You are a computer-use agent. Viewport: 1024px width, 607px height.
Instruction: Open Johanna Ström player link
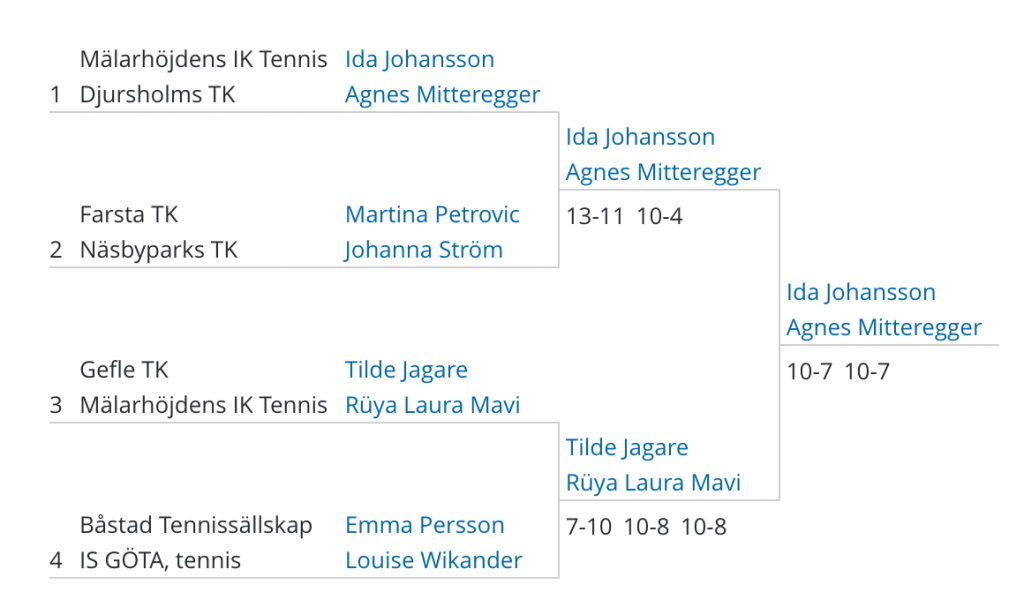423,250
